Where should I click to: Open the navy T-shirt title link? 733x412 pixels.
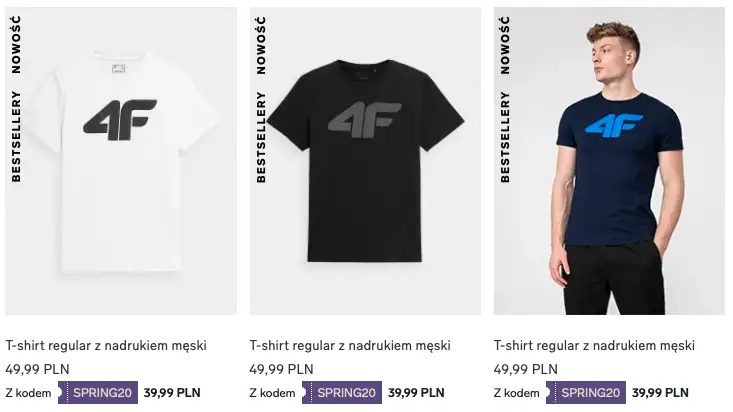pos(594,346)
